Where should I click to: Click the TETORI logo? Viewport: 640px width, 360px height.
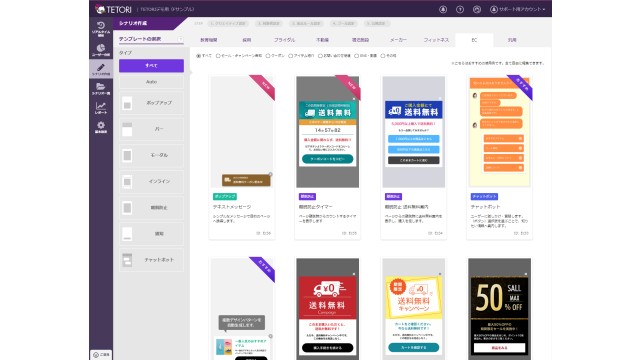tap(113, 9)
